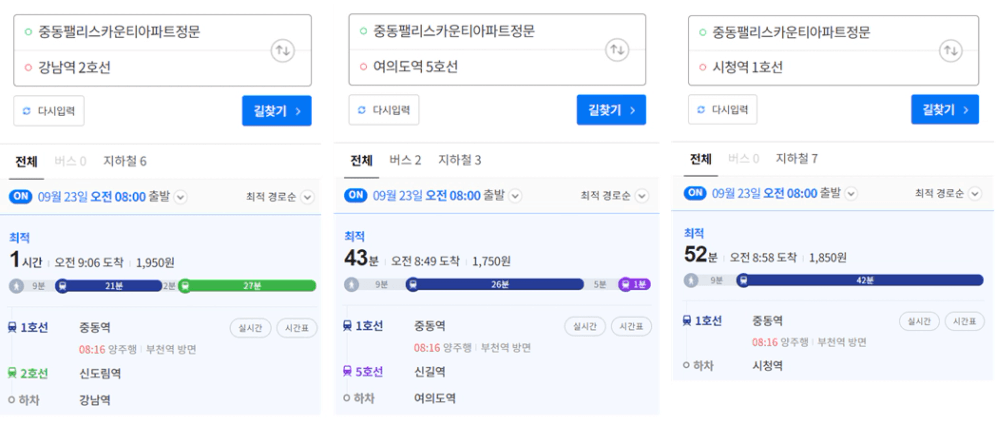Screen dimensions: 996x425
Task: Toggle the ON departure time switch in the Gangnam panel
Action: [21, 196]
